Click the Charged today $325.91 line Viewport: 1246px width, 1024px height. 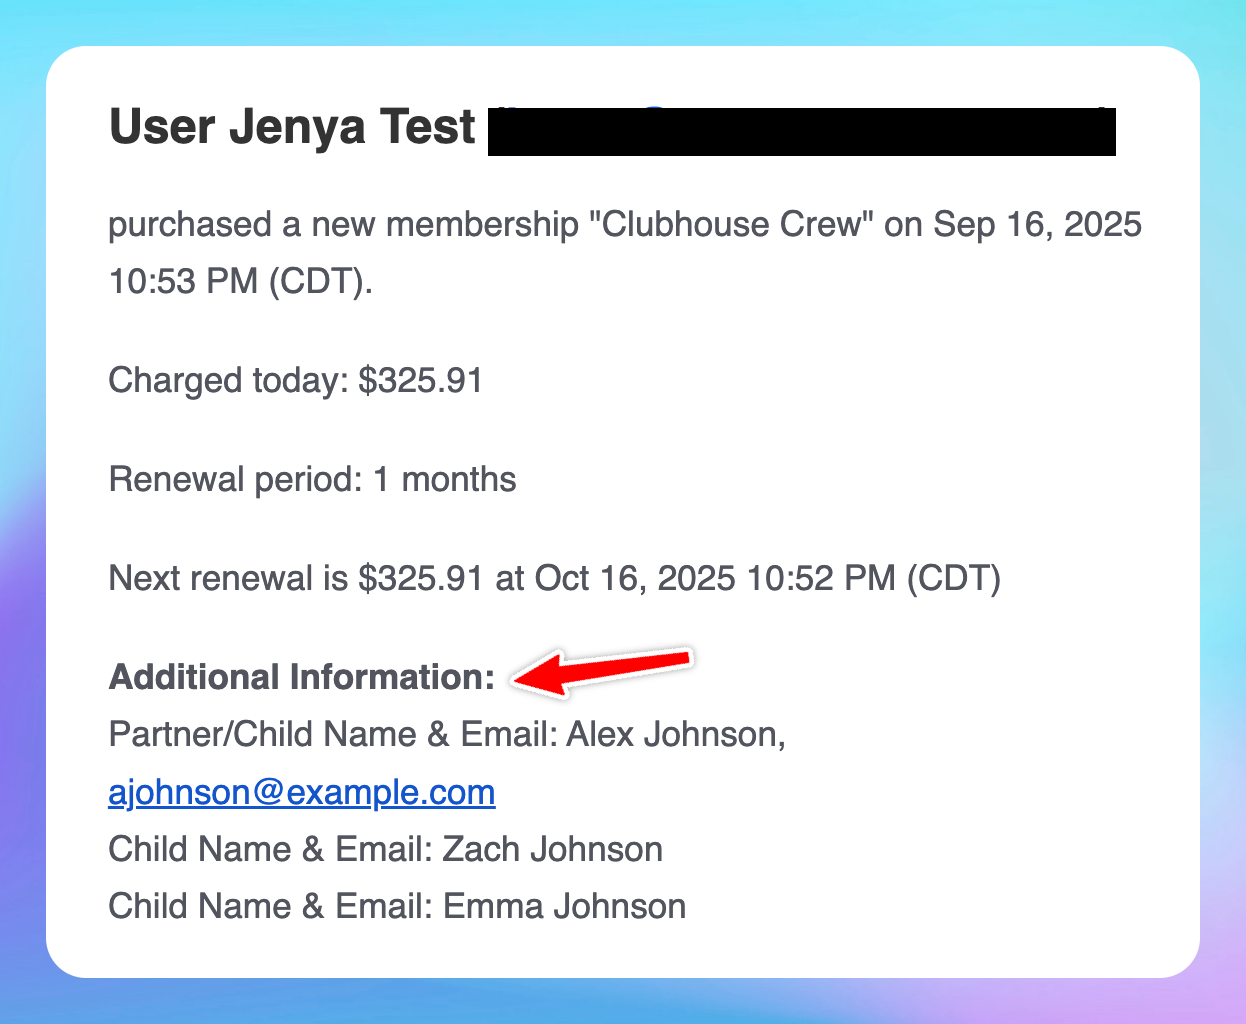[x=296, y=381]
